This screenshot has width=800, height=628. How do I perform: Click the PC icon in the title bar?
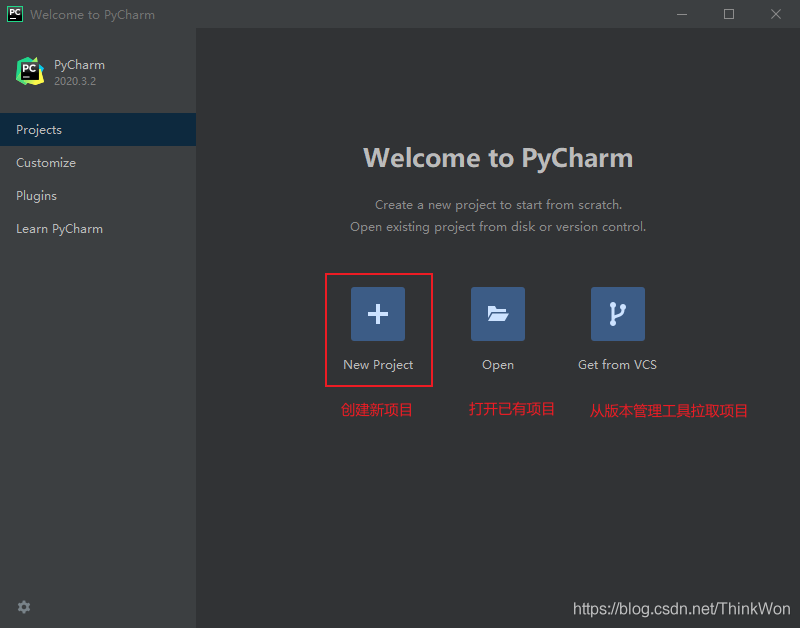(14, 14)
